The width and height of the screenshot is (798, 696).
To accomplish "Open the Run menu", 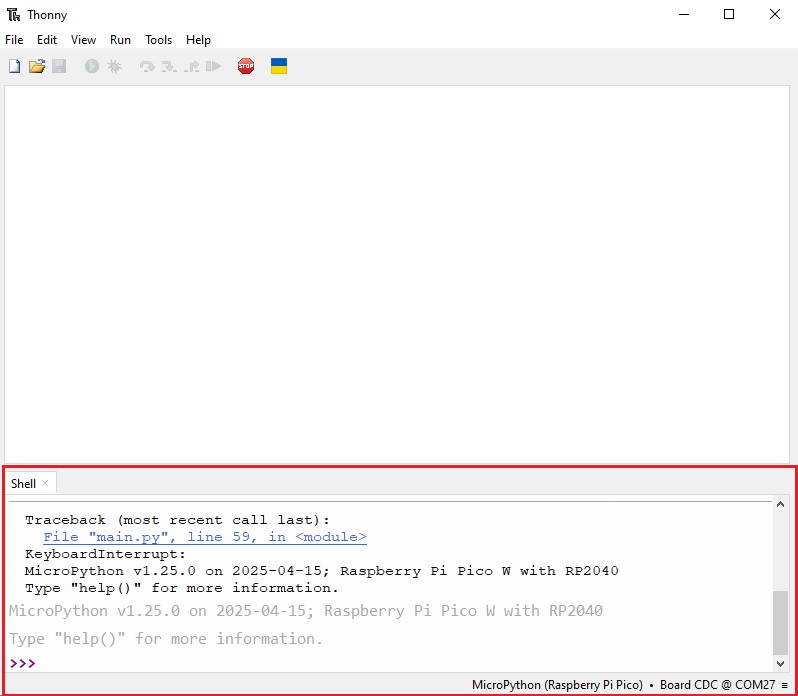I will point(120,40).
